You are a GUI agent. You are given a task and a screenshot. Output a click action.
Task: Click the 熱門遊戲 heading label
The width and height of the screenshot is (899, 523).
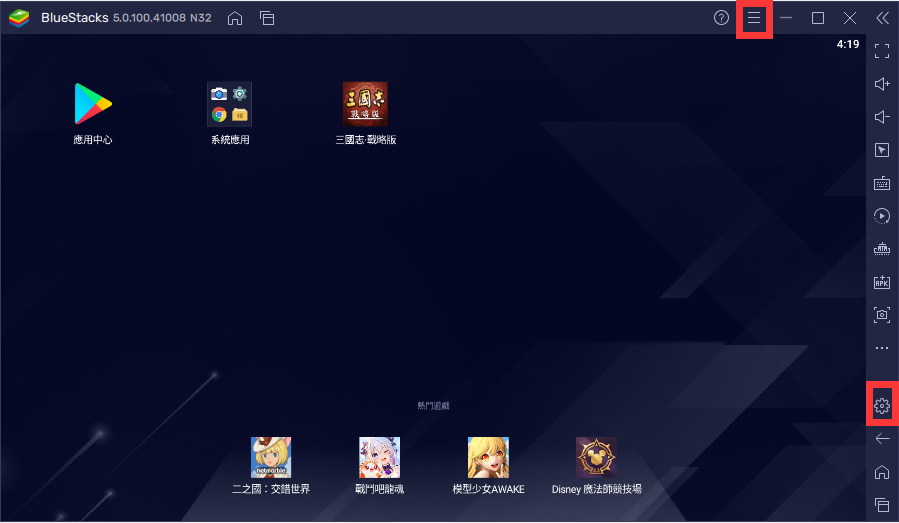point(433,405)
